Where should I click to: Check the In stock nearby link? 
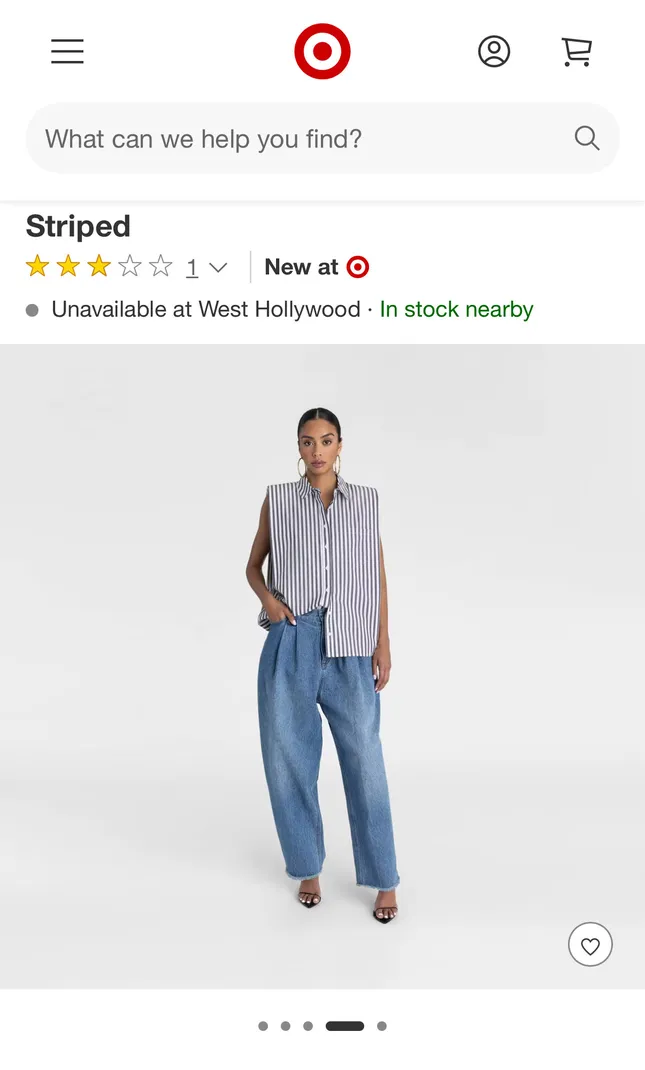pyautogui.click(x=457, y=309)
